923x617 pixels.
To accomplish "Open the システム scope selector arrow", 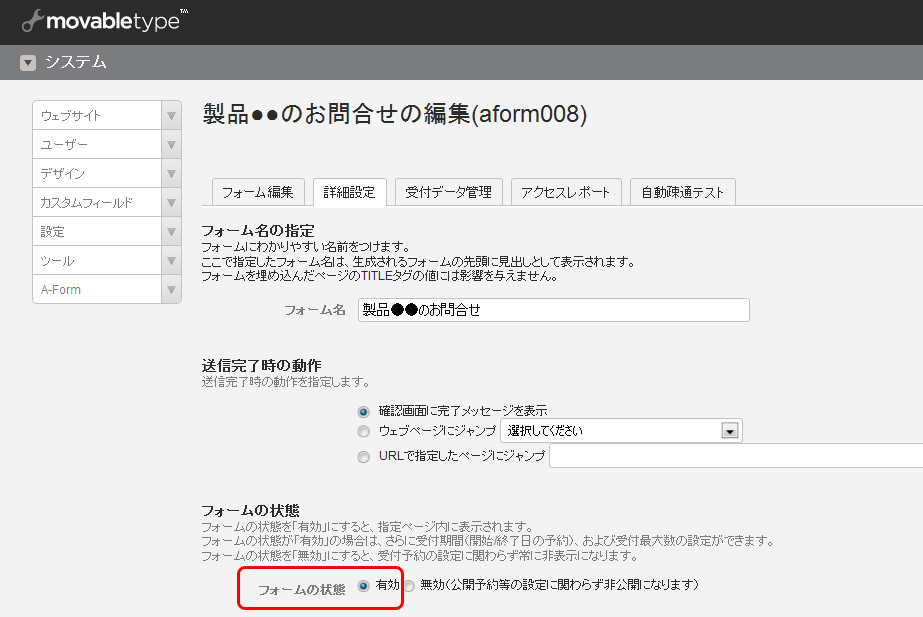I will click(28, 63).
